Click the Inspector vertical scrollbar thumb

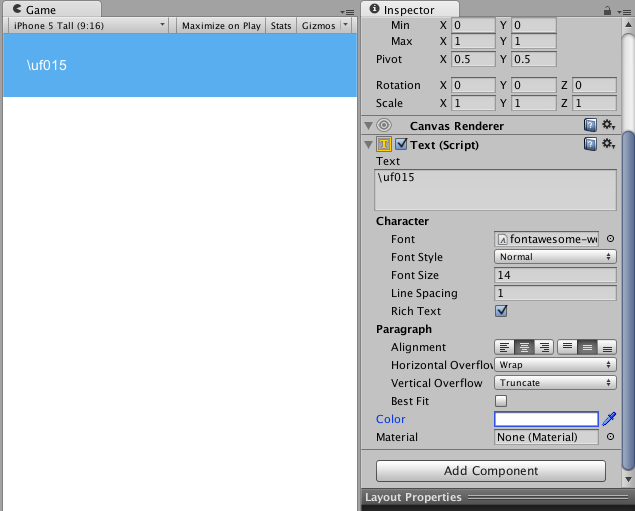[628, 300]
